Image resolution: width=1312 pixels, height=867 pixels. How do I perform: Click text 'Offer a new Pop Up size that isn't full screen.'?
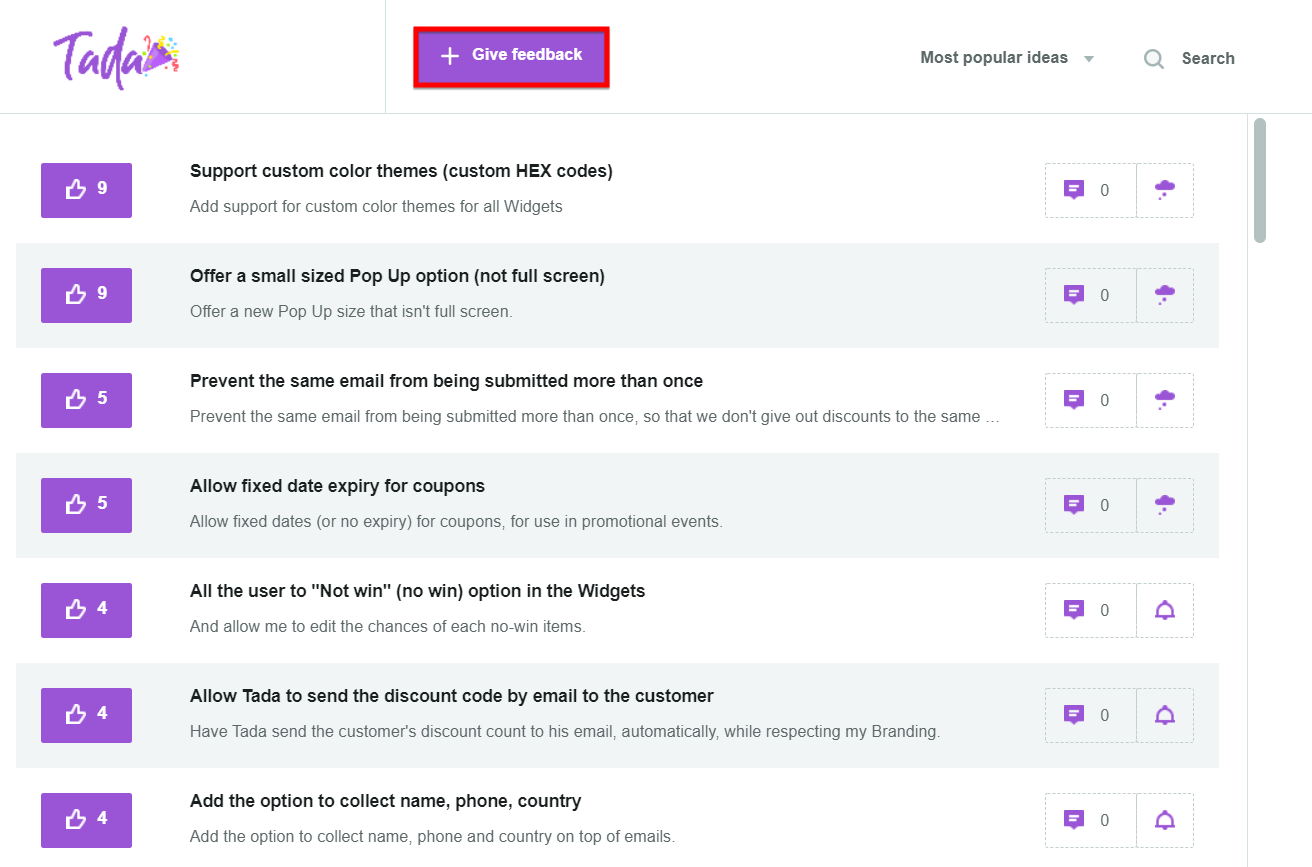pos(351,312)
